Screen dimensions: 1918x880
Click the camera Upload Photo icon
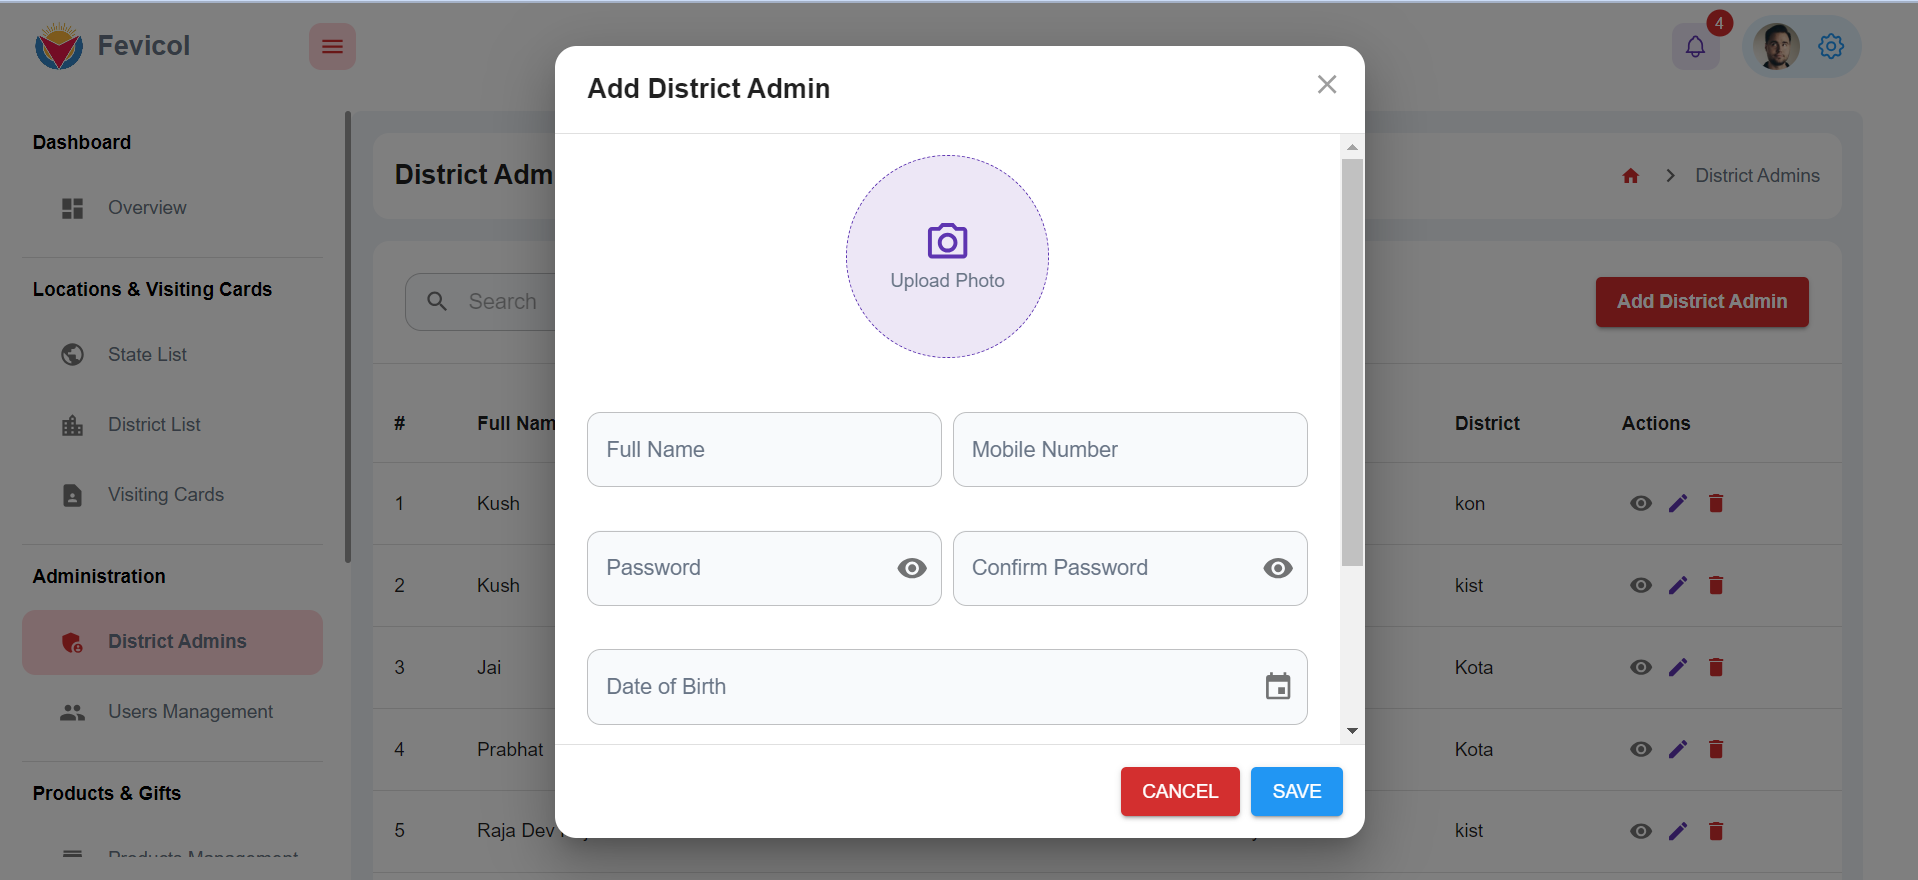tap(947, 241)
